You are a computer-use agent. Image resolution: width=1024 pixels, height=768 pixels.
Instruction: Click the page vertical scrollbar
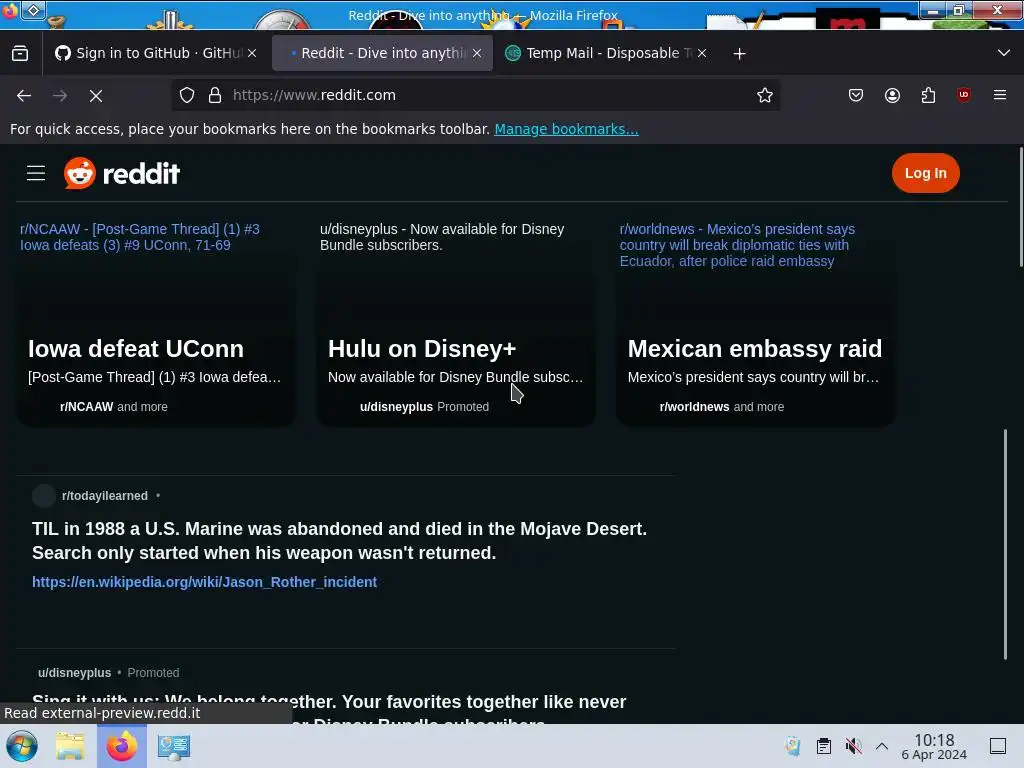point(1021,207)
